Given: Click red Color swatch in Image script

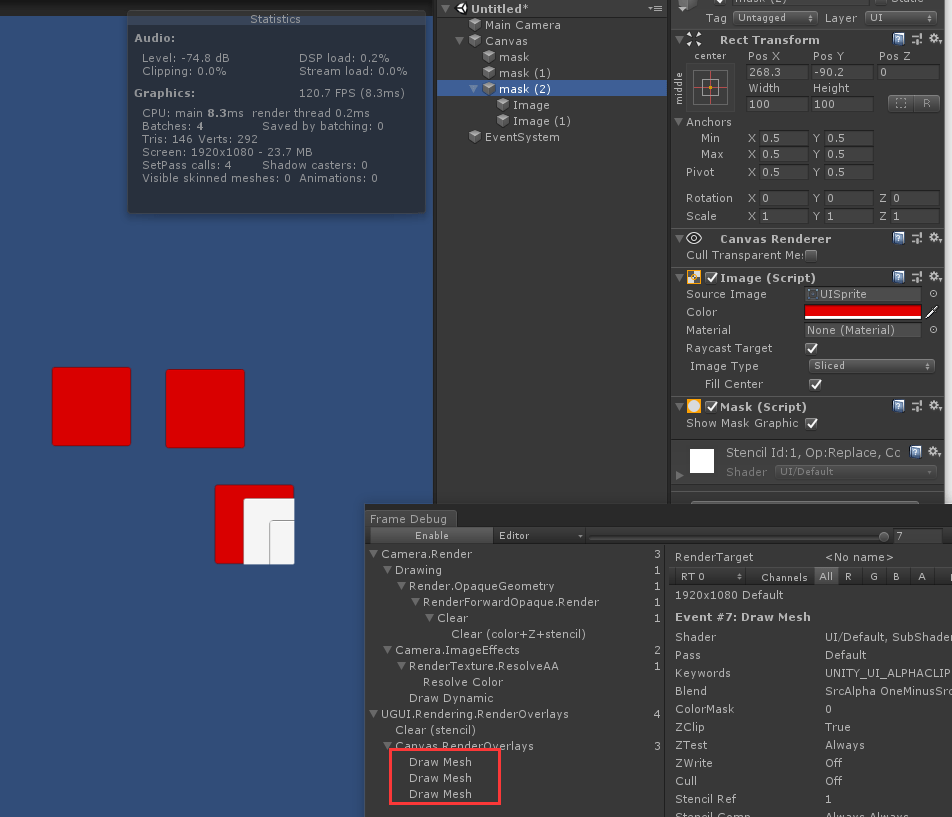Looking at the screenshot, I should click(863, 312).
